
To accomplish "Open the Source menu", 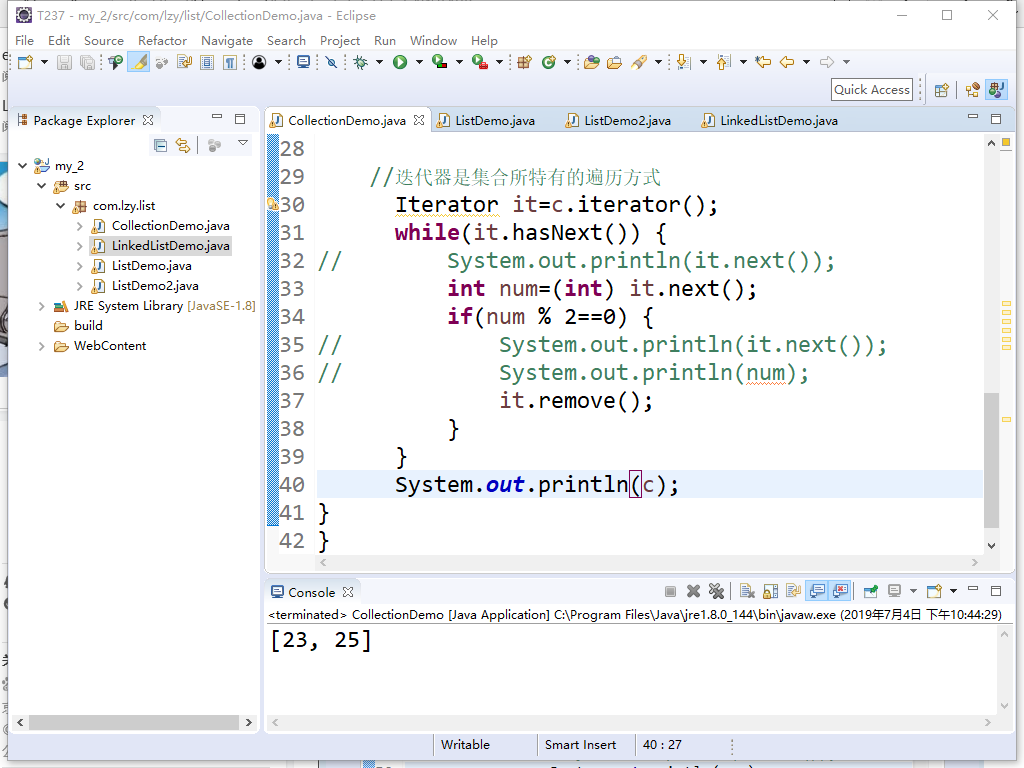I will [103, 40].
